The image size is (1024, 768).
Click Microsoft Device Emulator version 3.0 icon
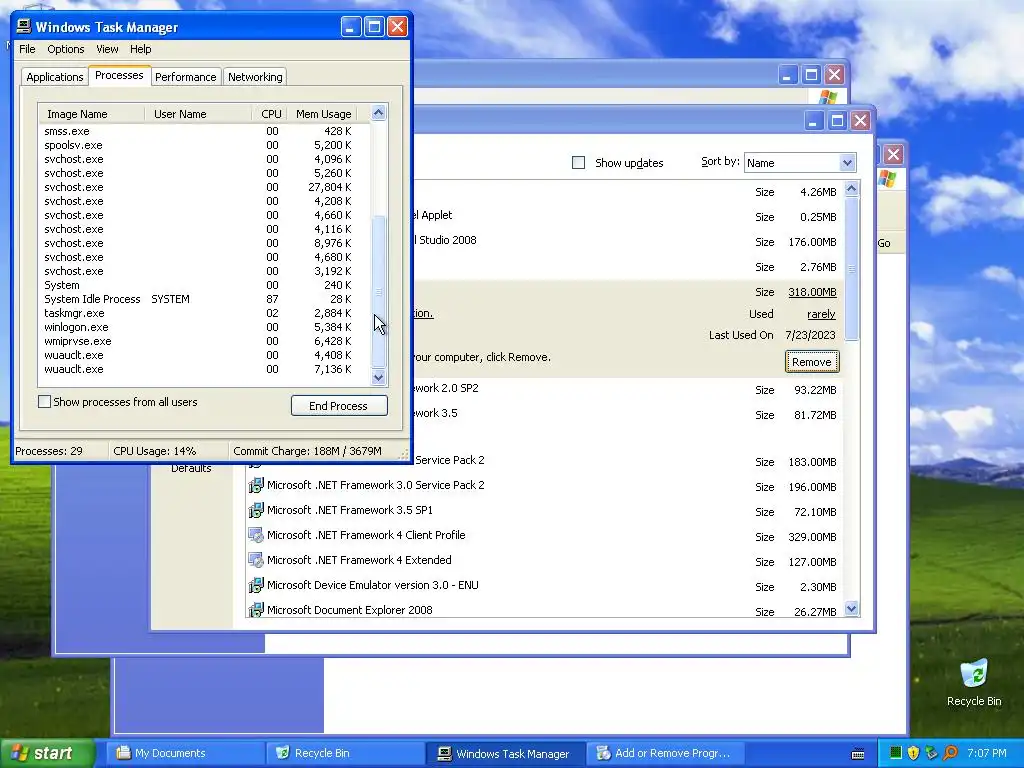pos(256,585)
